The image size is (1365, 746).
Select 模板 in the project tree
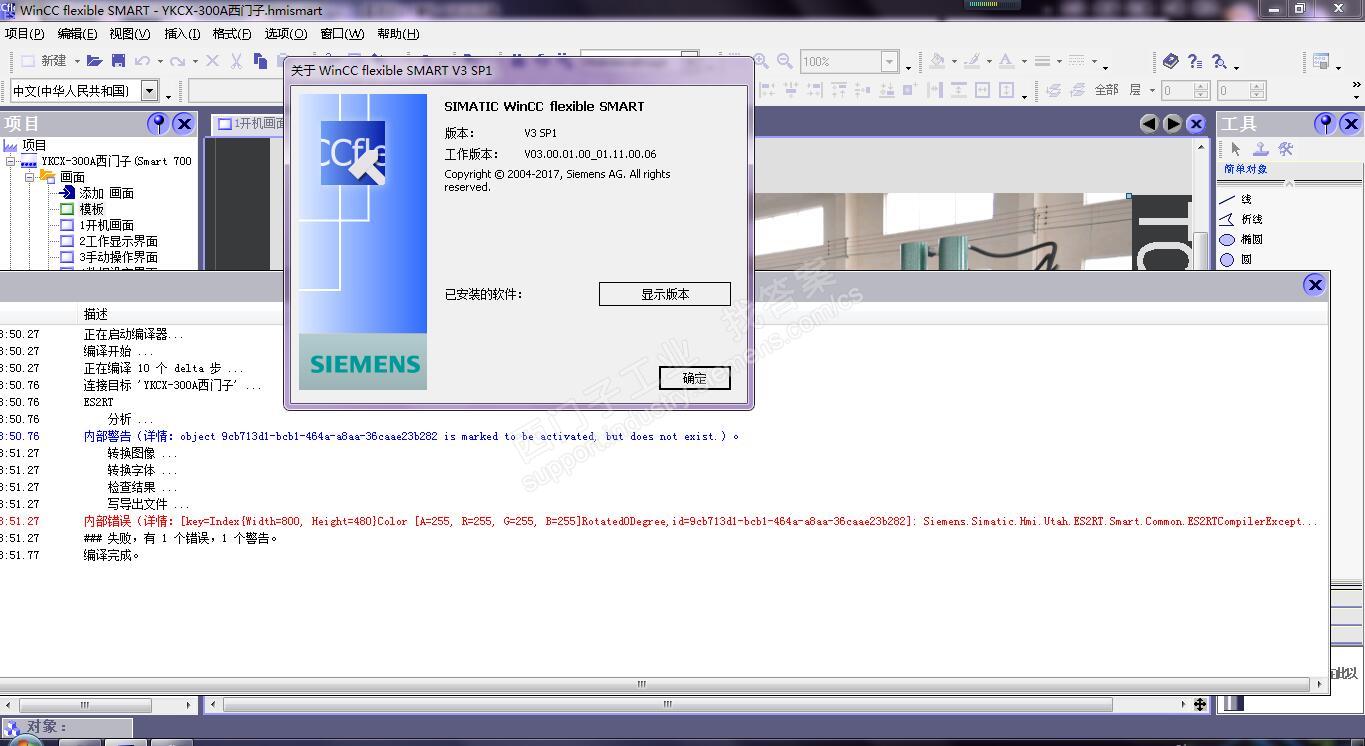[x=91, y=209]
